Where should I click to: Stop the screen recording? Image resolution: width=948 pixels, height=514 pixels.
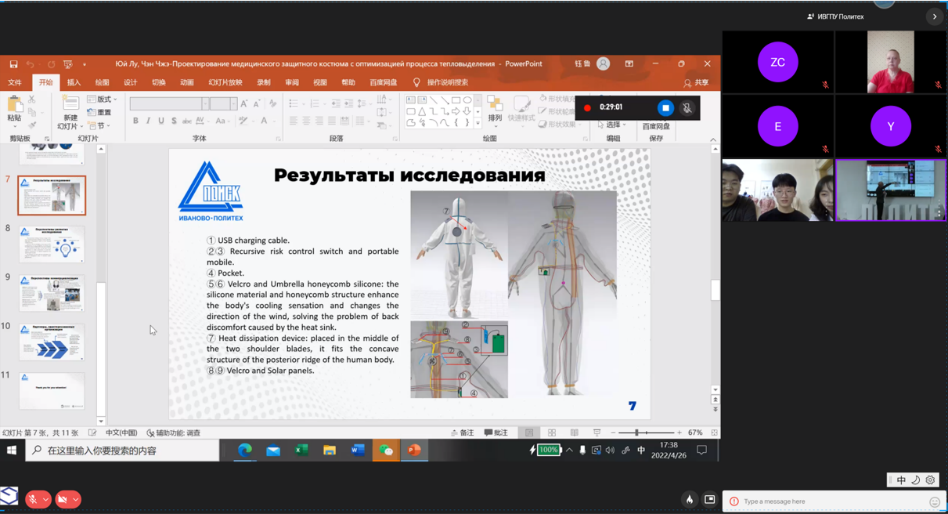pyautogui.click(x=665, y=108)
